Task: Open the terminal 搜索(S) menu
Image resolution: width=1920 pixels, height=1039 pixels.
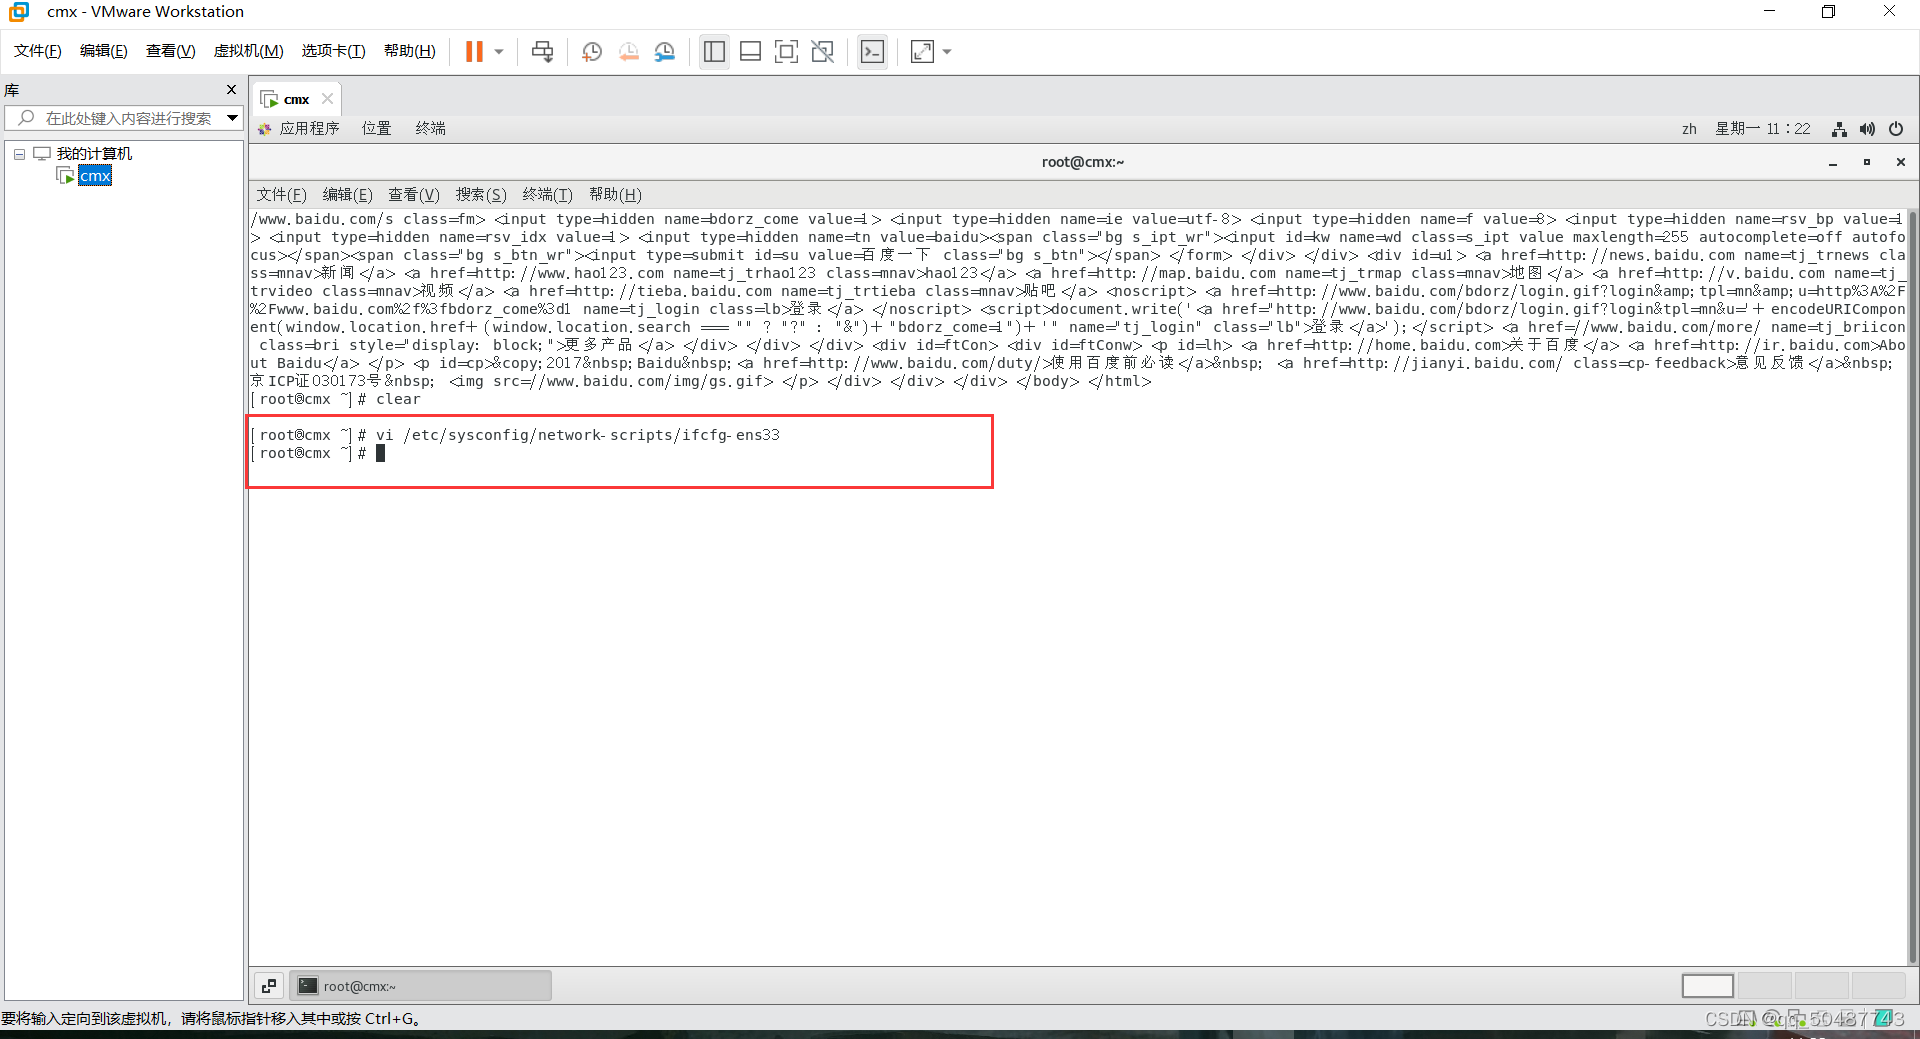Action: click(x=481, y=195)
